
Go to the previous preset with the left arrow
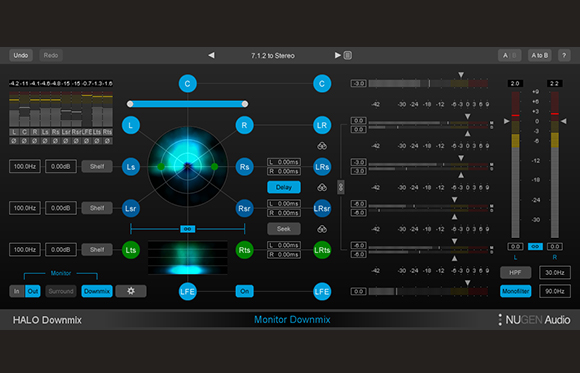211,55
